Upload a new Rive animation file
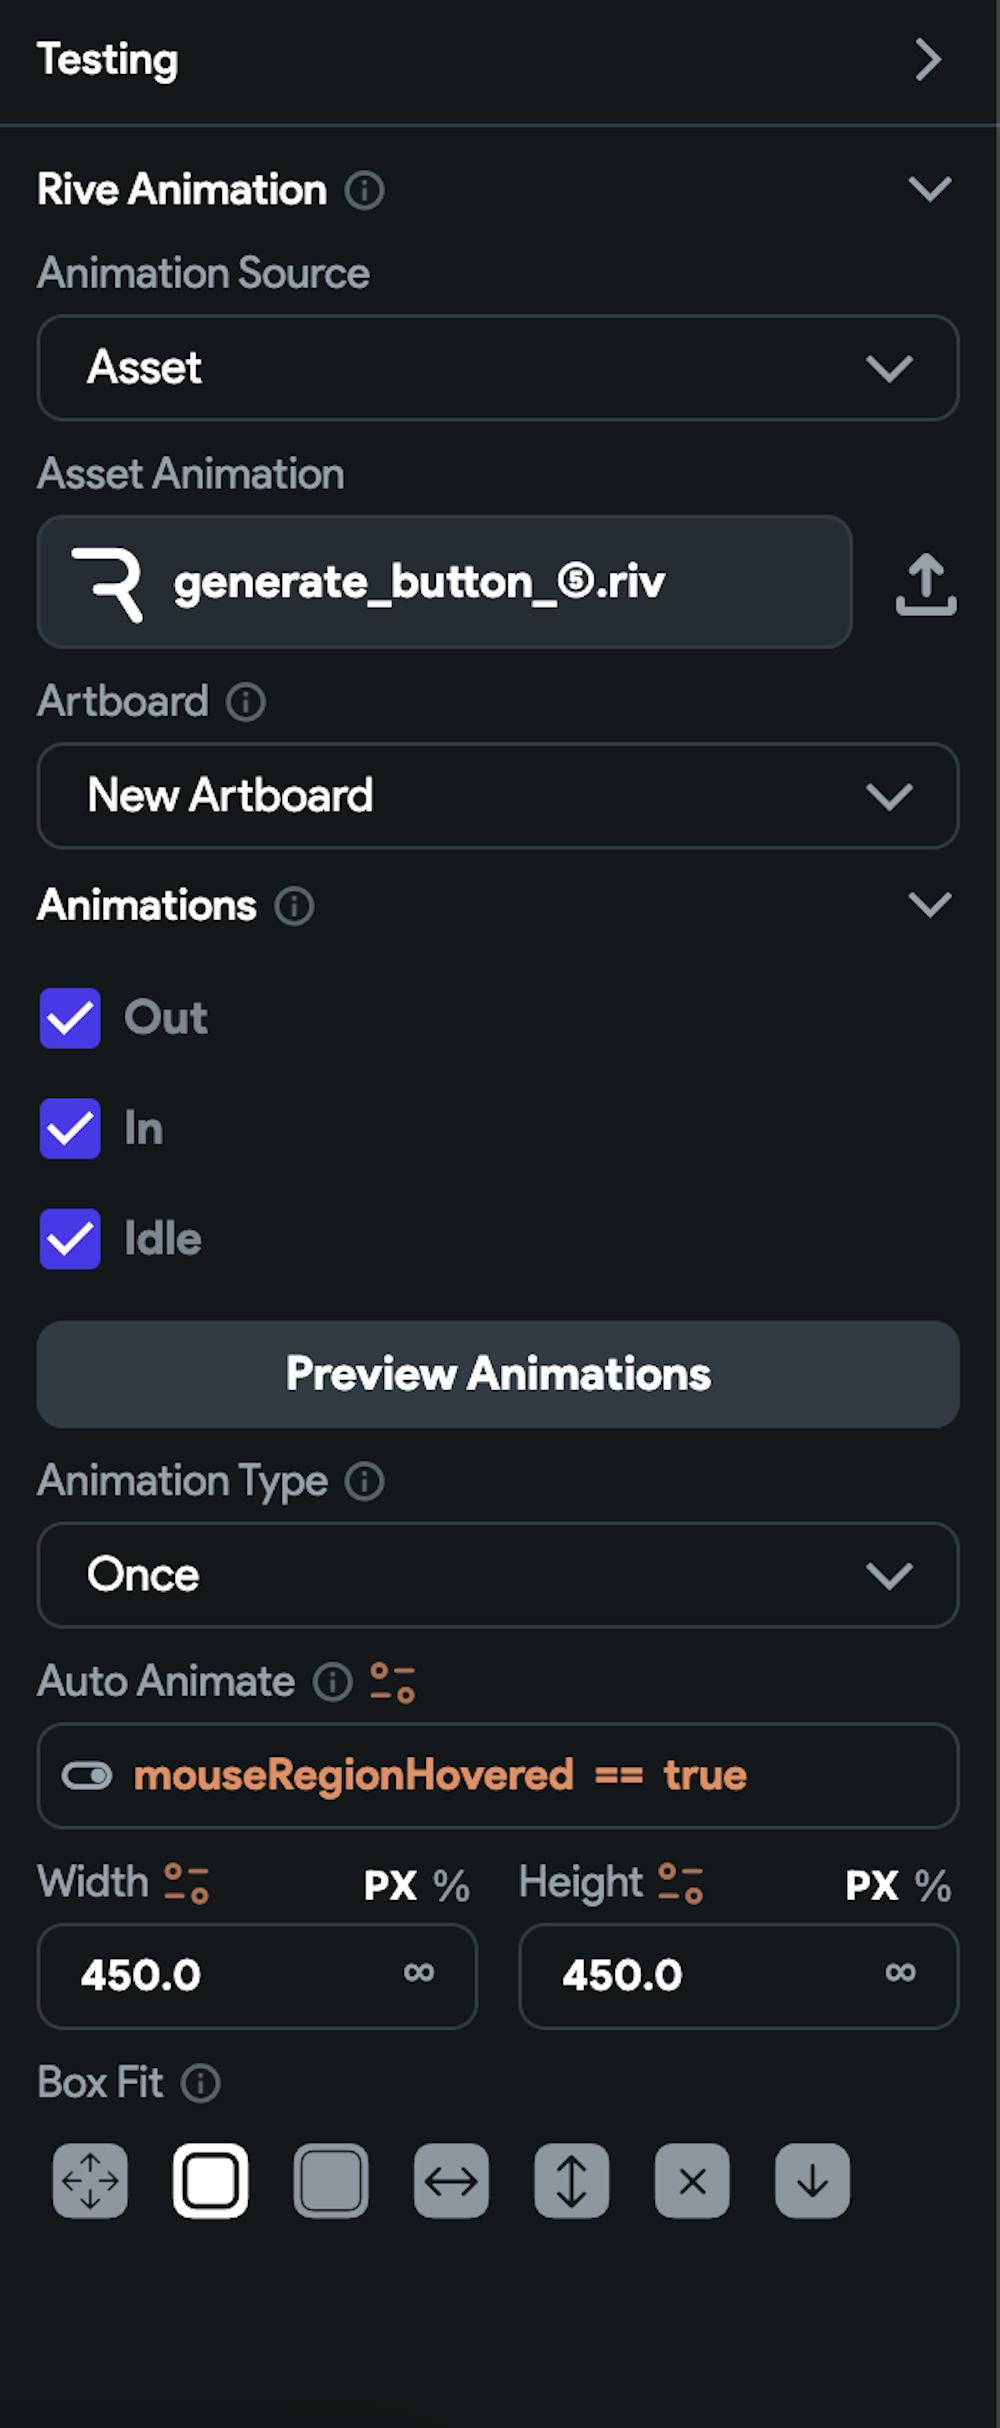Screen dimensions: 1000x2428 [926, 583]
